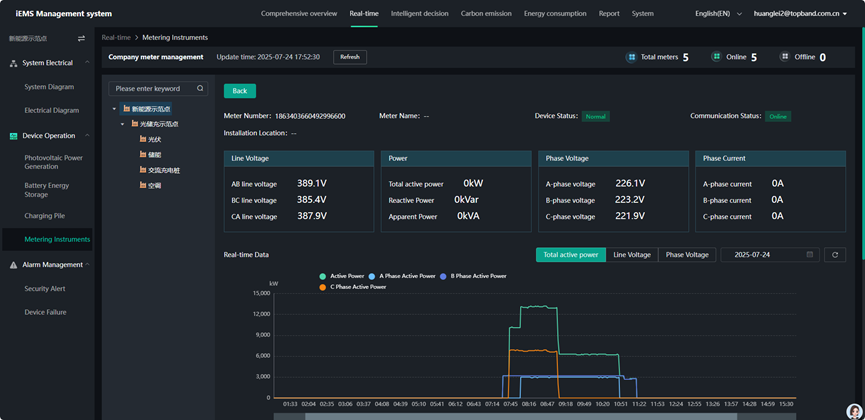Open System Diagram in sidebar
Viewport: 865px width, 420px height.
coord(49,87)
